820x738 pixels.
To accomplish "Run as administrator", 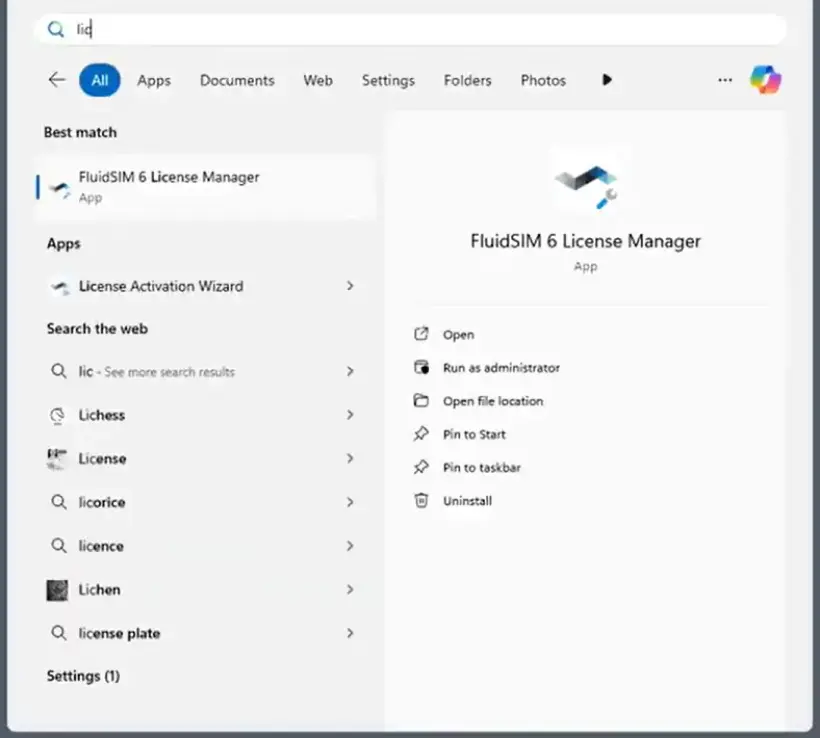I will click(x=501, y=368).
